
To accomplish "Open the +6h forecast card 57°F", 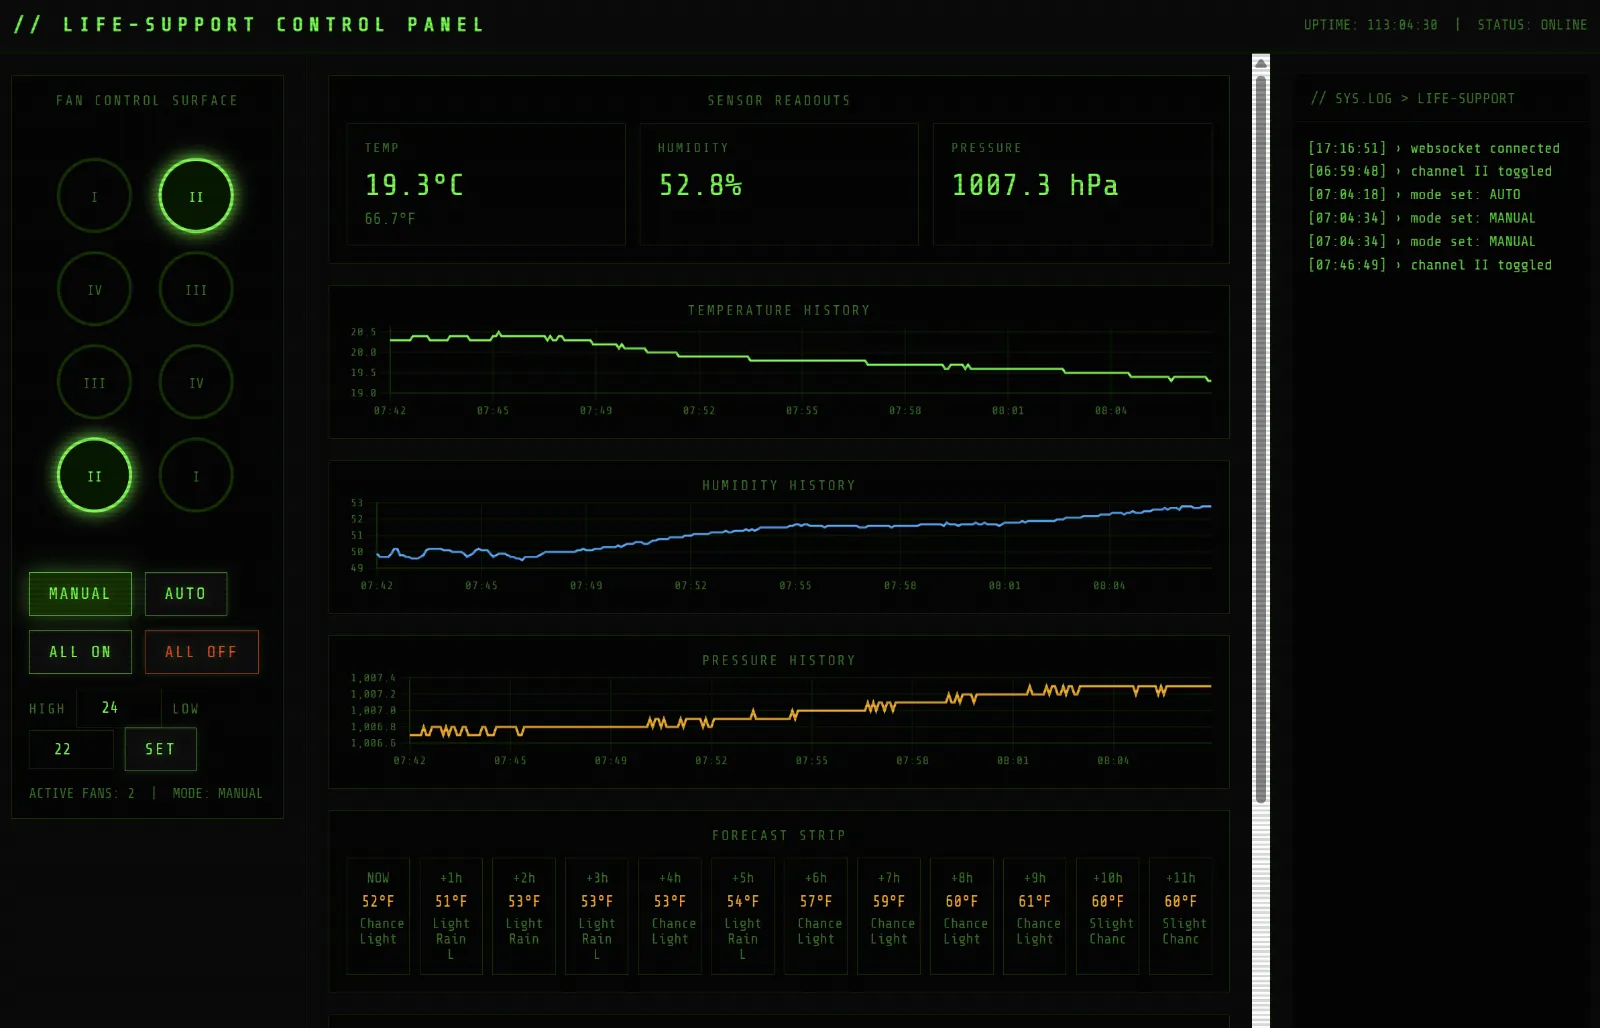I will coord(816,916).
